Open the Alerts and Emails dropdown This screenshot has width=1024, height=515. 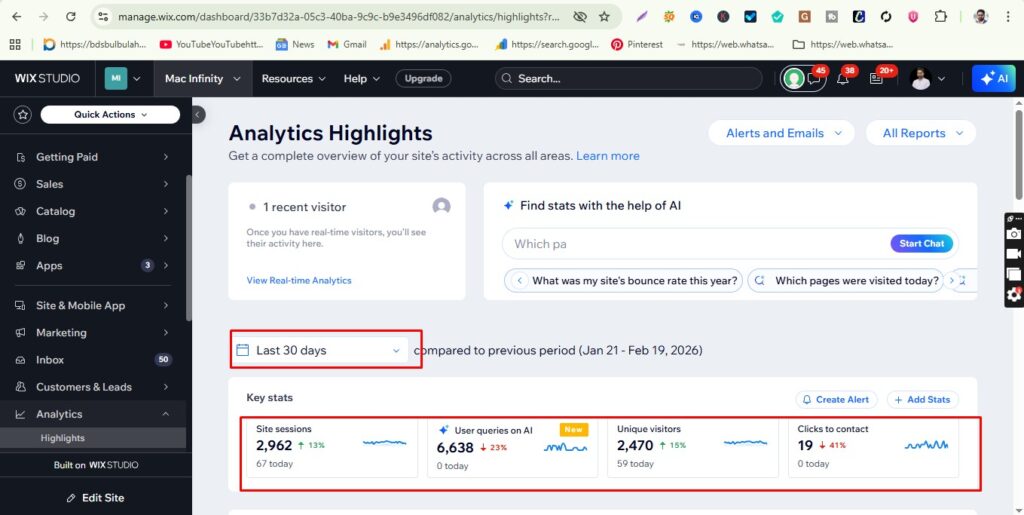point(781,133)
